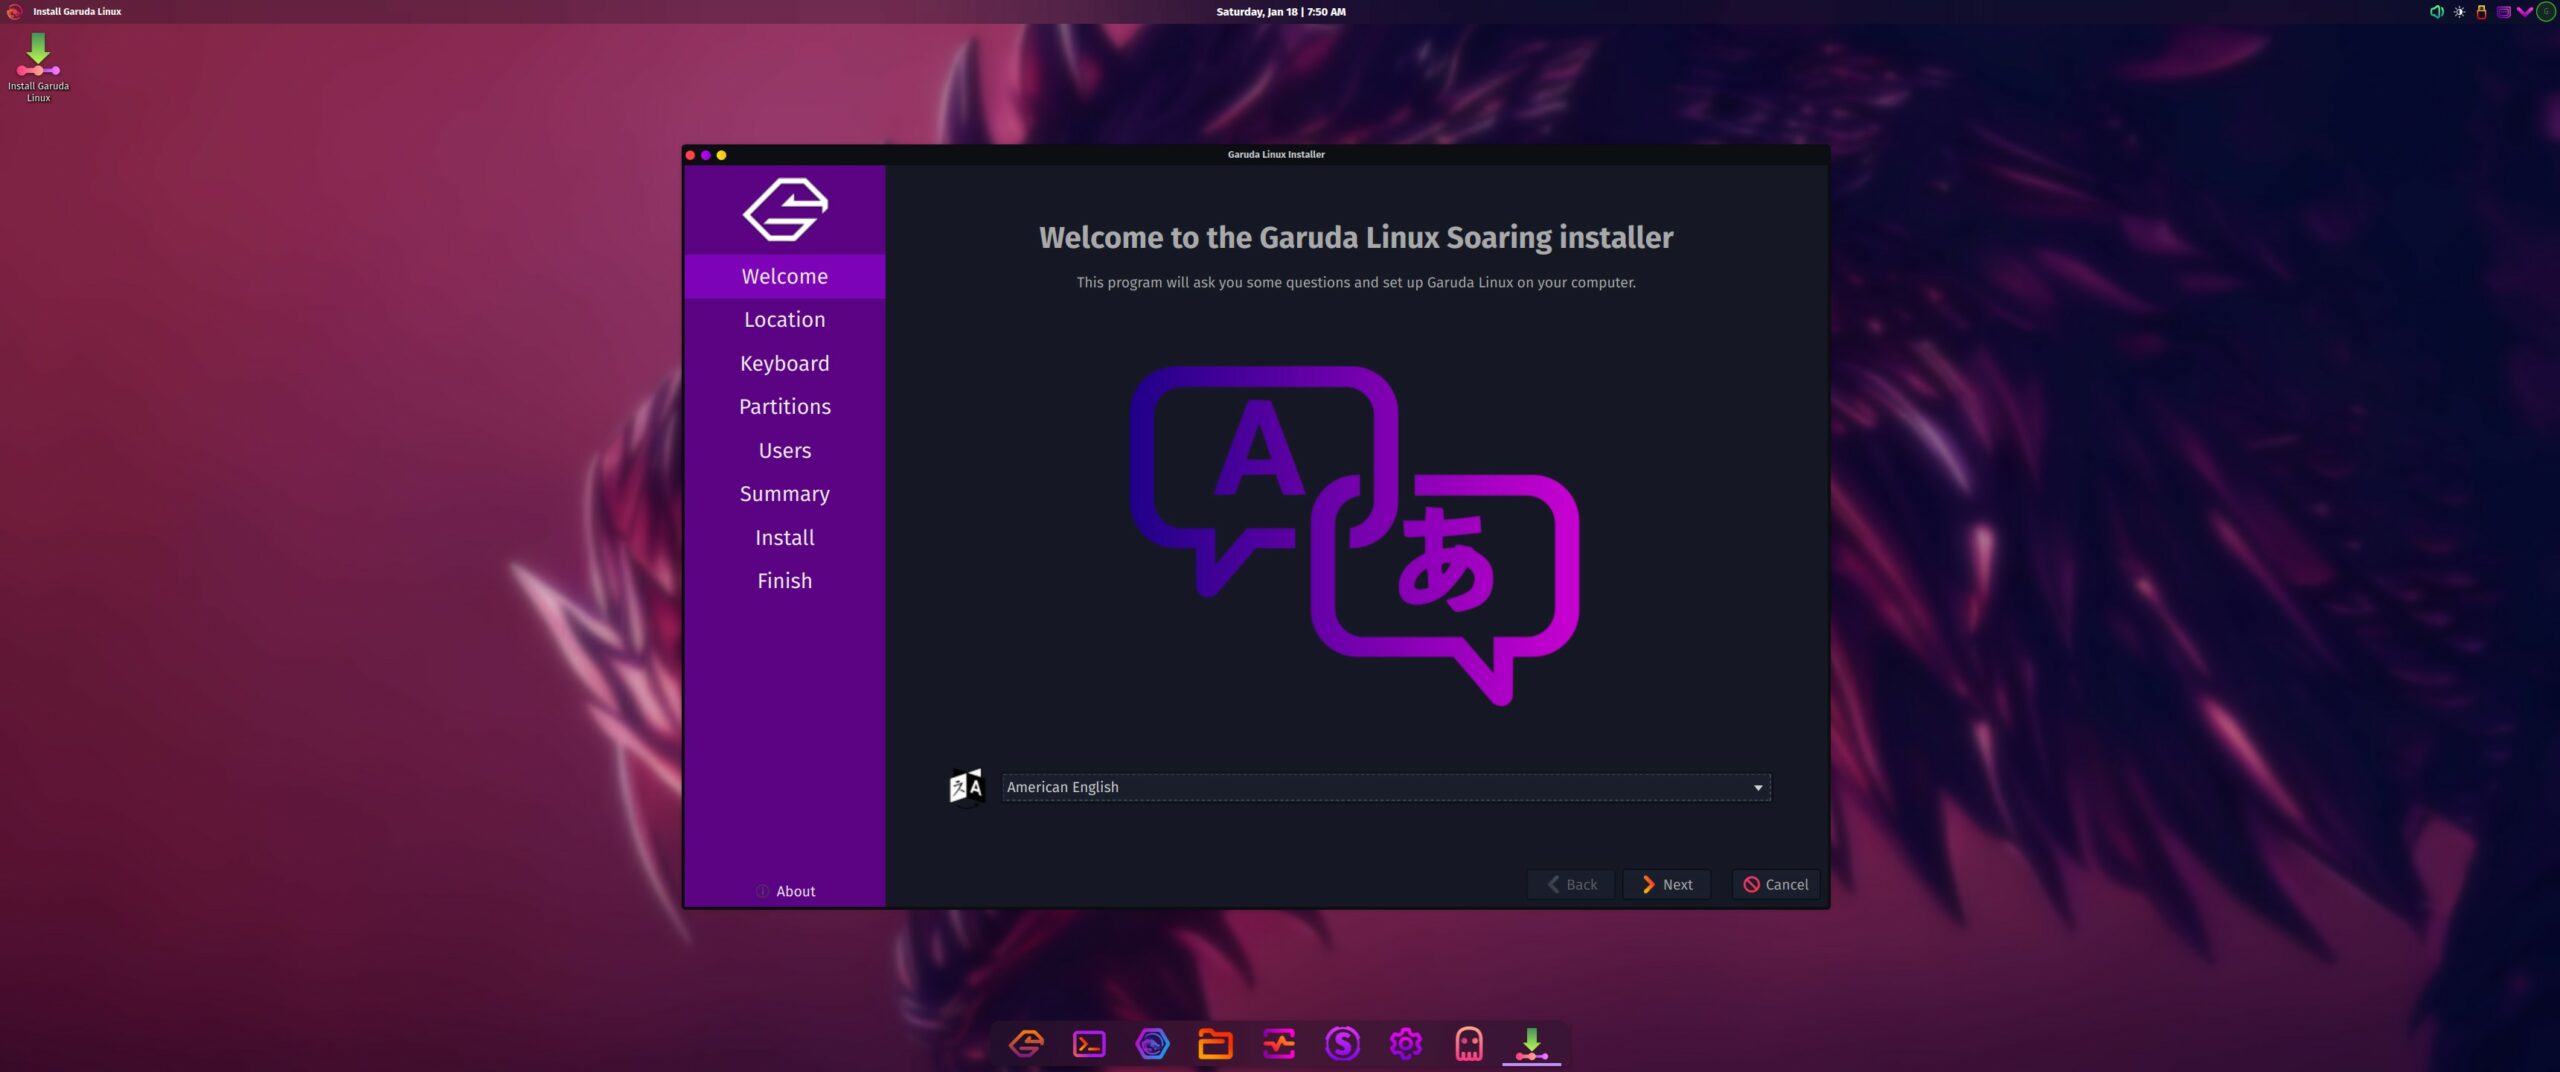The height and width of the screenshot is (1072, 2560).
Task: Click the green circular tray icon
Action: 2546,12
